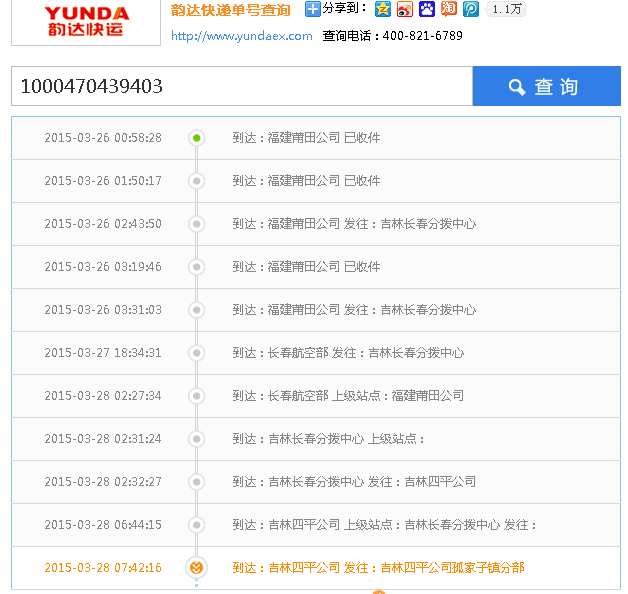Viewport: 628px width, 594px height.
Task: Share via the blue Tencent Weibo icon
Action: [470, 9]
